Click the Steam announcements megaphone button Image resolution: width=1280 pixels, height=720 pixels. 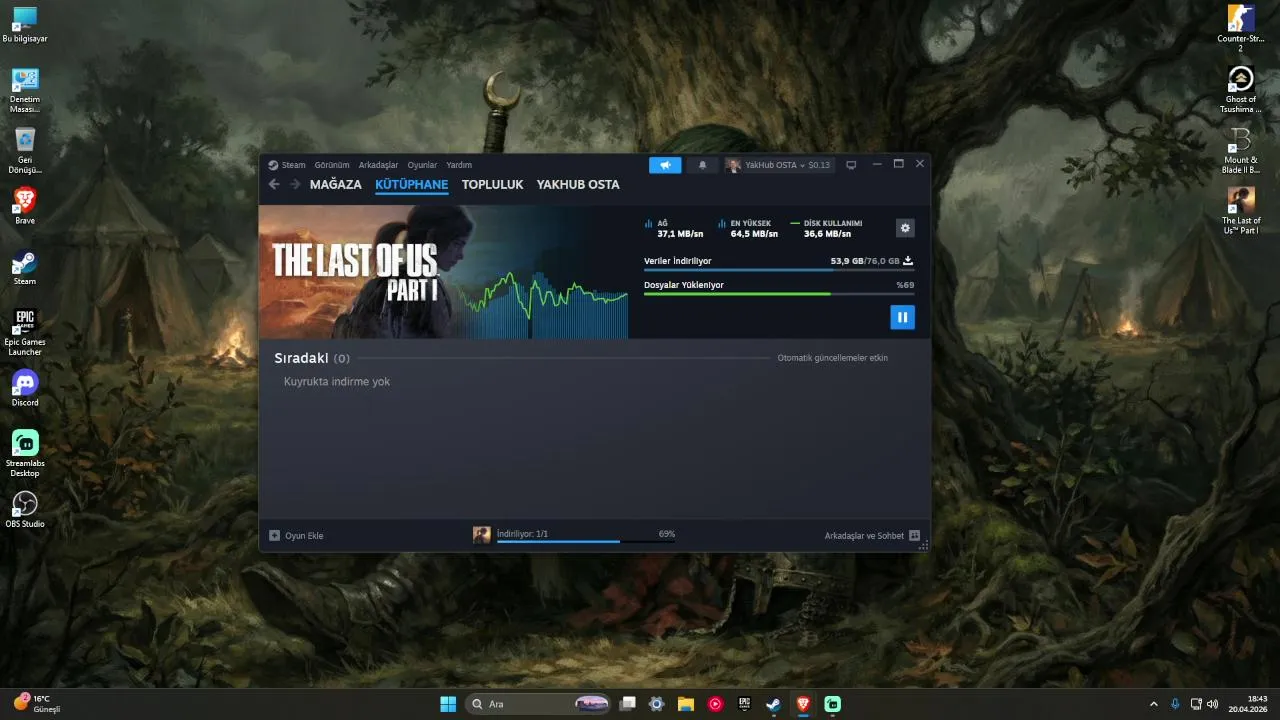point(665,165)
